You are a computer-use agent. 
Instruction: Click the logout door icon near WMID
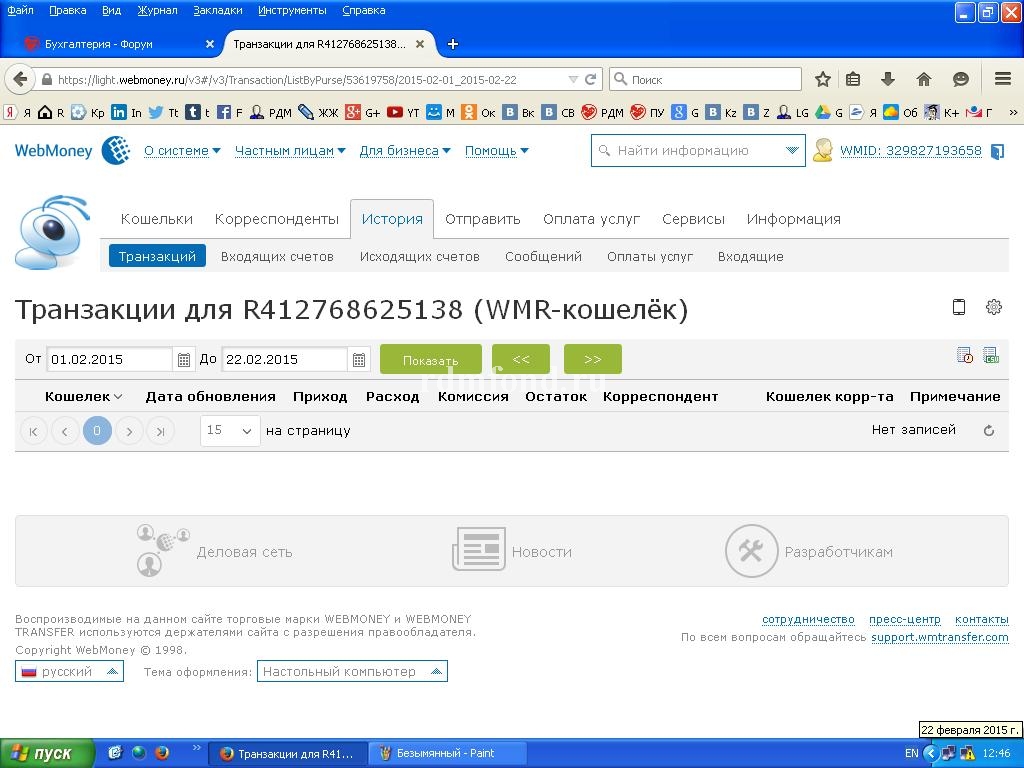click(x=997, y=152)
